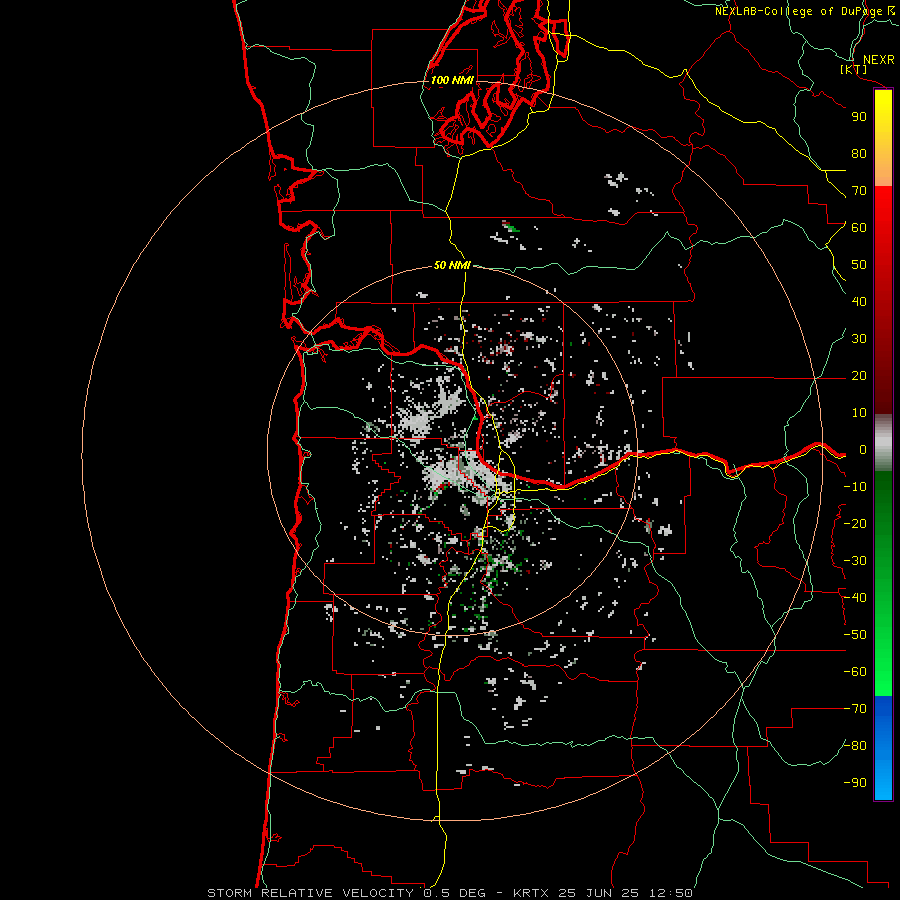The height and width of the screenshot is (900, 900).
Task: Click the NEXLAB-College of DuPage label
Action: pos(798,11)
